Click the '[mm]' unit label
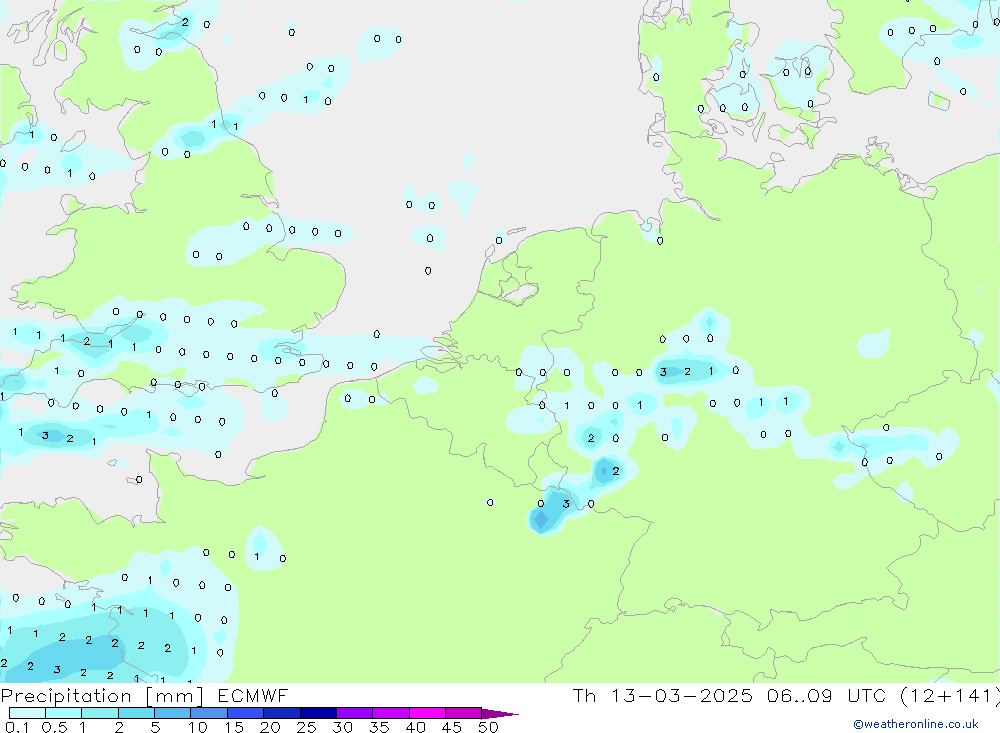Screen dimensions: 1000x733 [175, 696]
